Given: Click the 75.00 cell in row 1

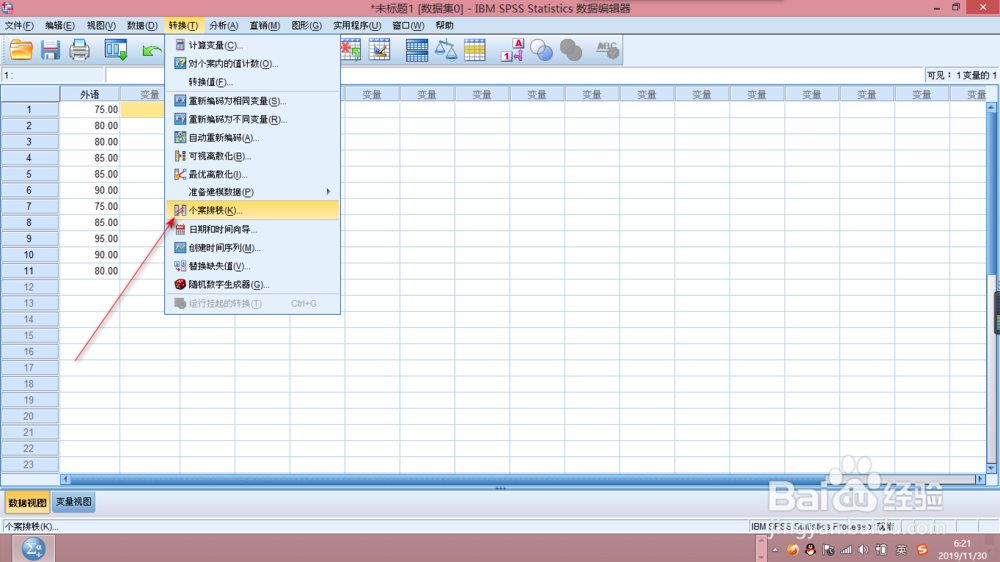Looking at the screenshot, I should (90, 110).
